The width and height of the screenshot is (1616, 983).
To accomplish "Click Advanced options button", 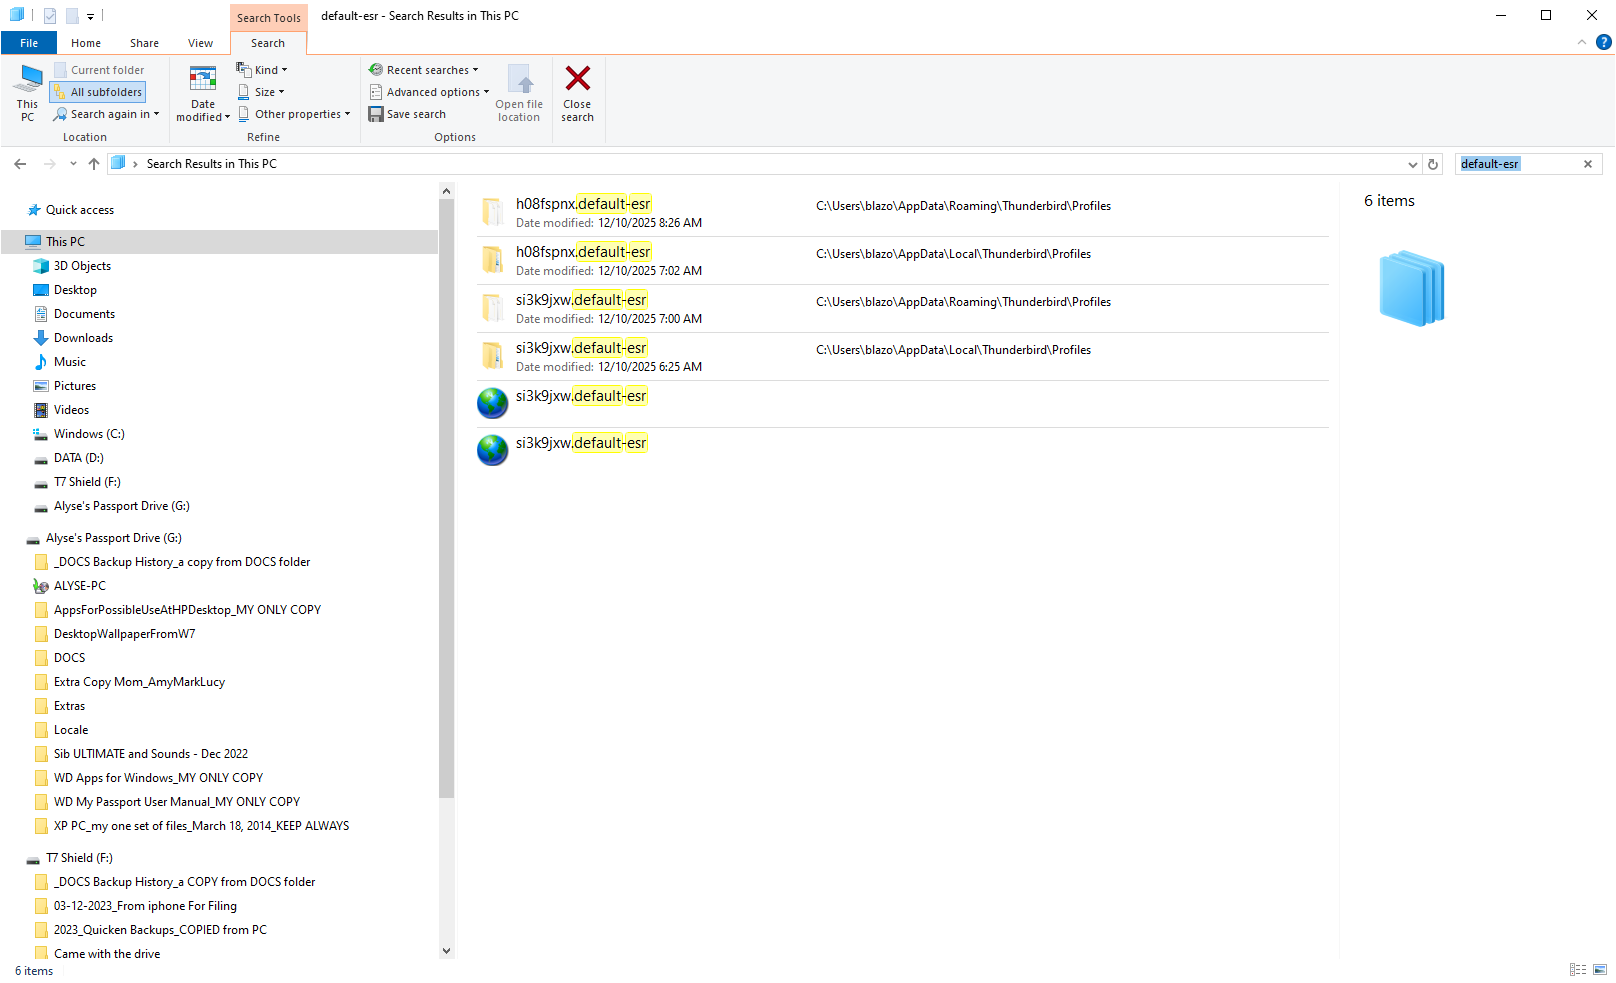I will (430, 92).
